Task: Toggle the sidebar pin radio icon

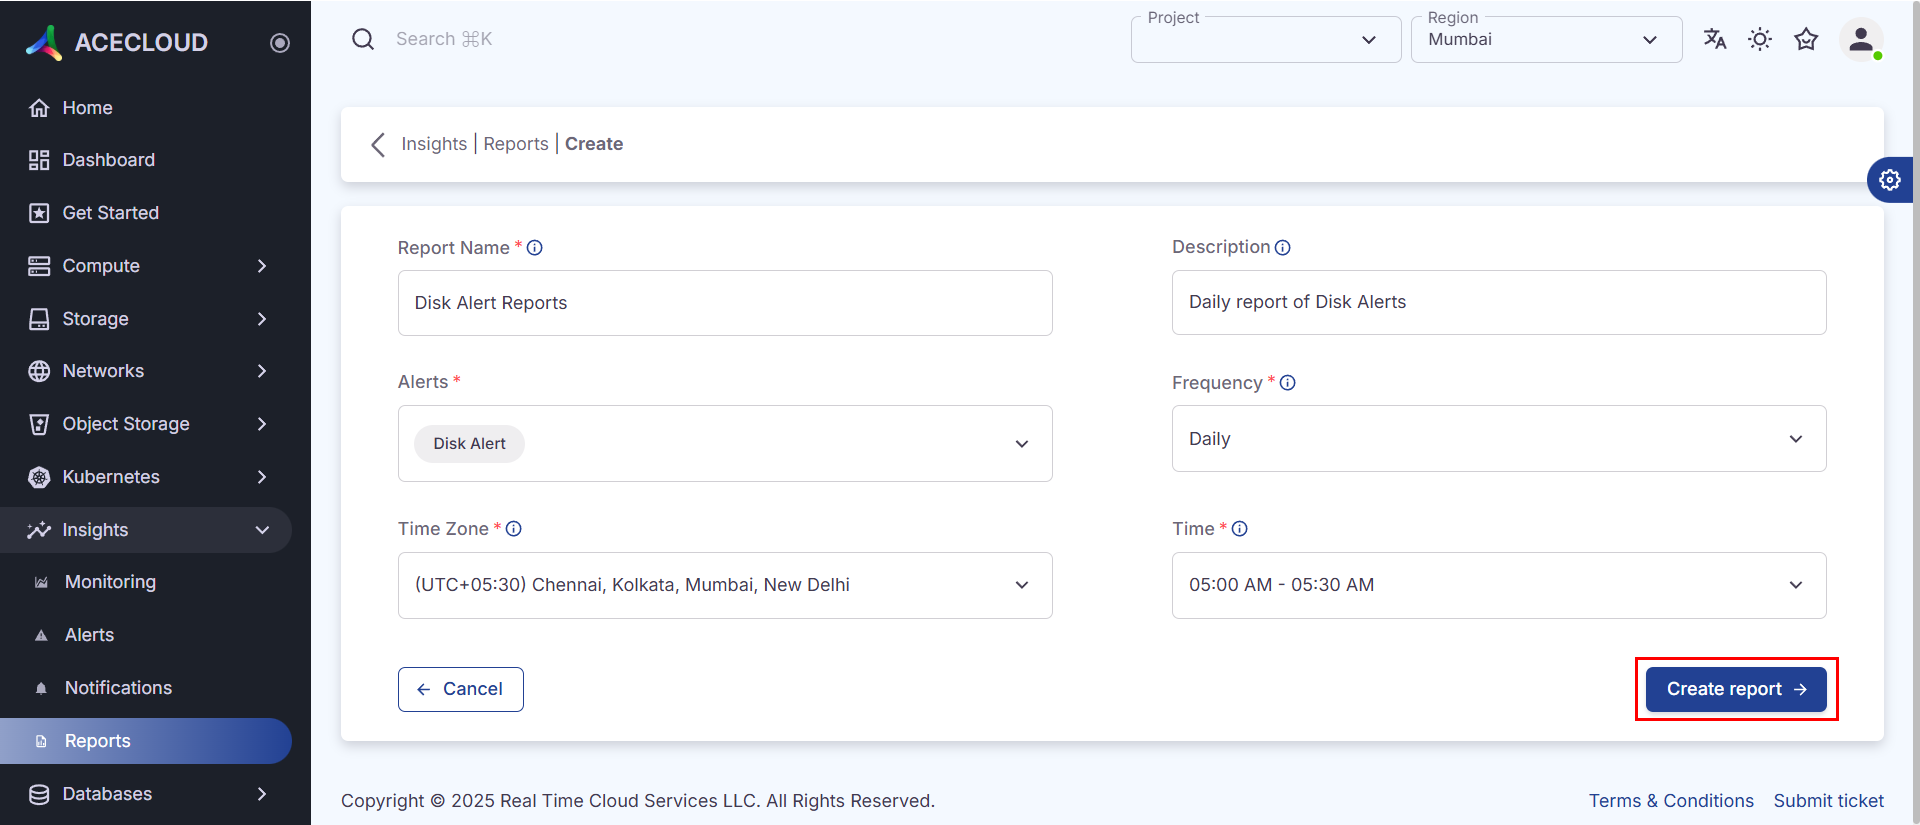Action: tap(280, 43)
